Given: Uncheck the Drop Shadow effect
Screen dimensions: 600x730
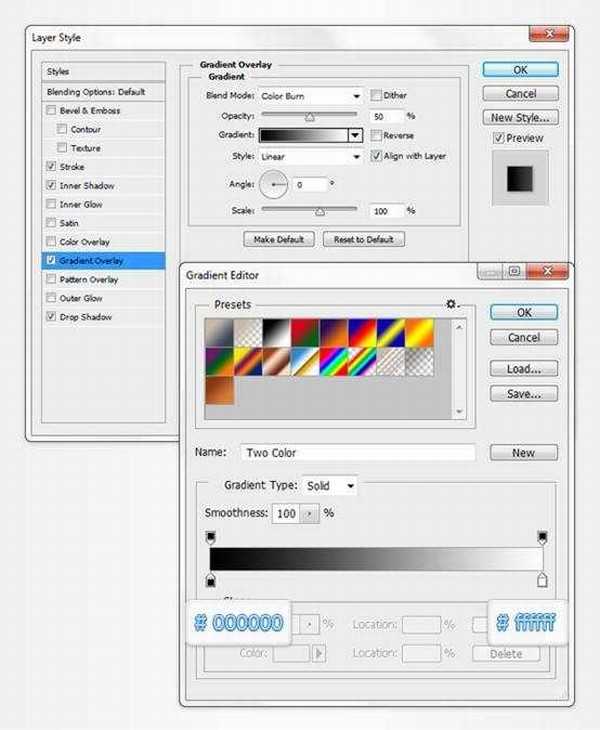Looking at the screenshot, I should pos(51,317).
